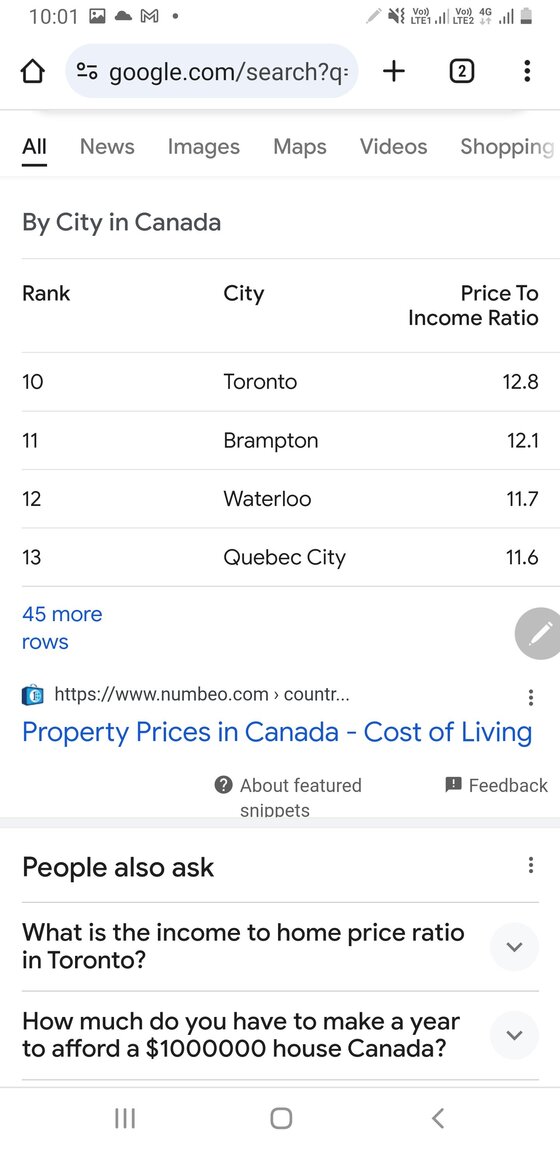The height and width of the screenshot is (1152, 560).
Task: Tap the Android recent apps button
Action: pyautogui.click(x=126, y=1118)
